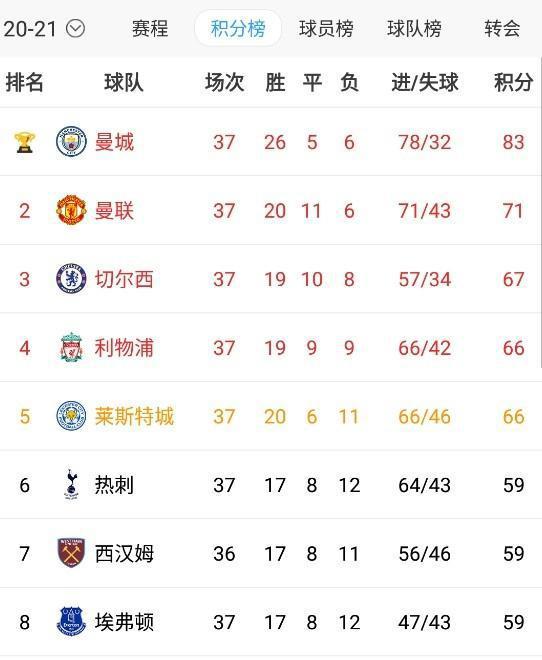Click the Manchester City club crest
The image size is (542, 660).
click(71, 141)
